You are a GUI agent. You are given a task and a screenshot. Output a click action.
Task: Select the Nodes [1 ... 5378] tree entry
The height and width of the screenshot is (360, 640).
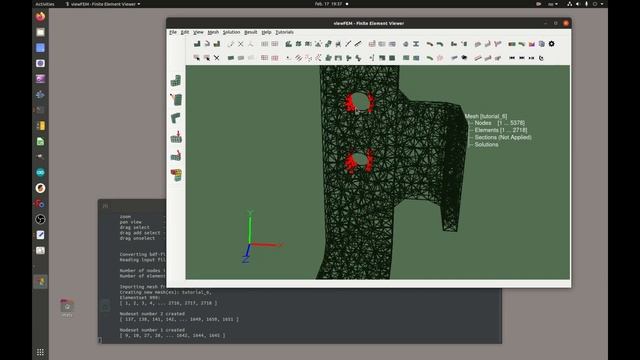pyautogui.click(x=500, y=123)
